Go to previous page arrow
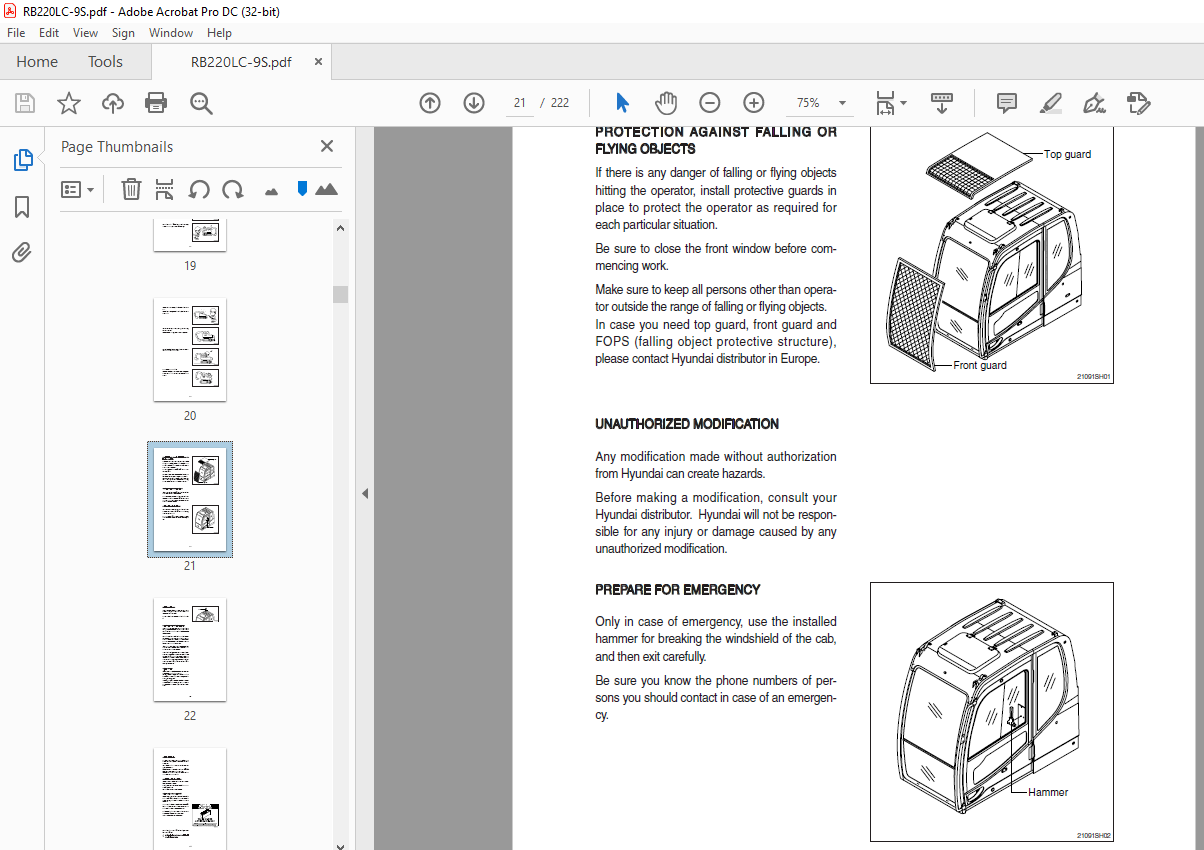The image size is (1204, 850). point(430,103)
